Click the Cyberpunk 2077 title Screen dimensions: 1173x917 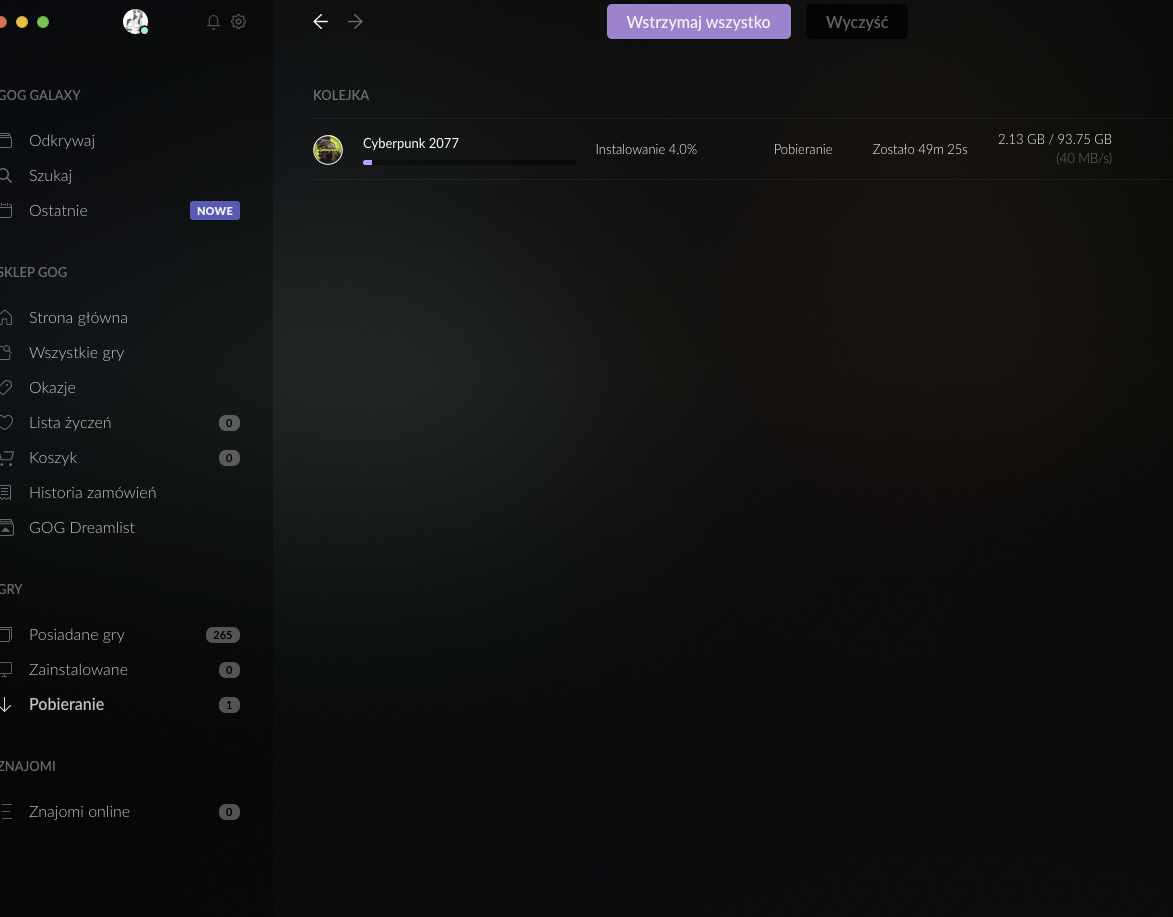411,143
